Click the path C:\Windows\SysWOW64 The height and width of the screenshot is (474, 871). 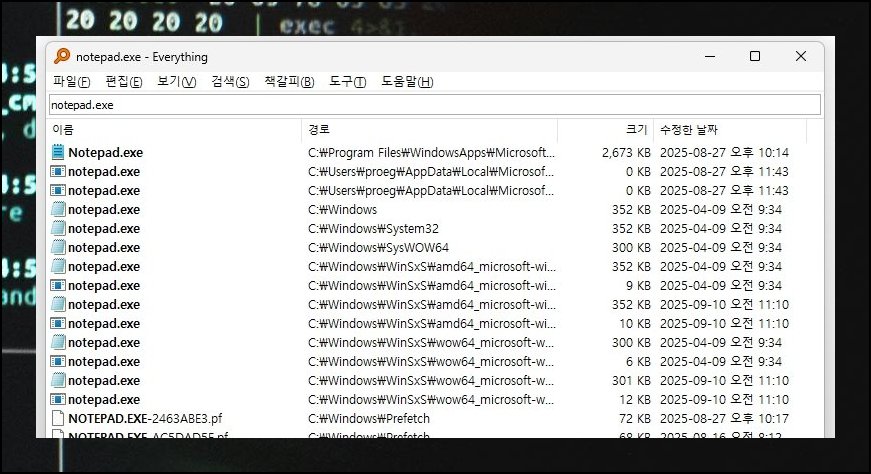pos(378,247)
